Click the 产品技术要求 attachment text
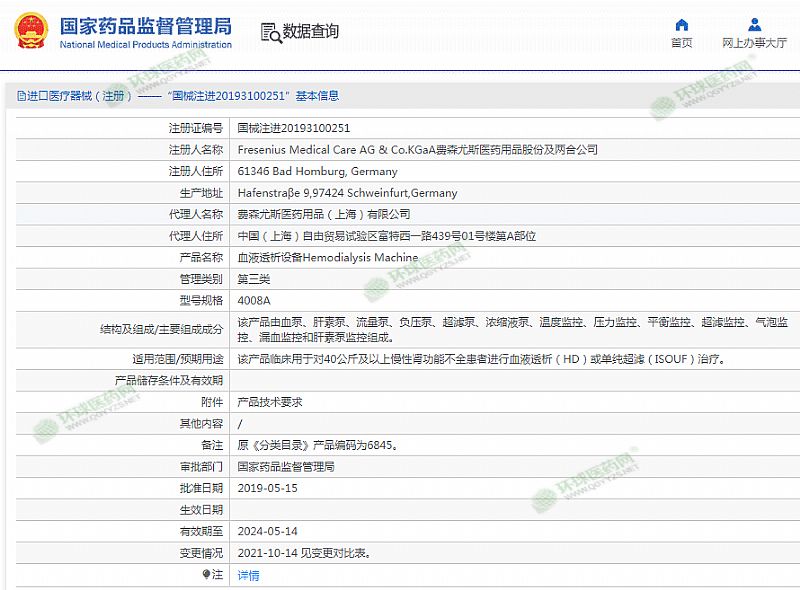The height and width of the screenshot is (590, 800). click(269, 402)
